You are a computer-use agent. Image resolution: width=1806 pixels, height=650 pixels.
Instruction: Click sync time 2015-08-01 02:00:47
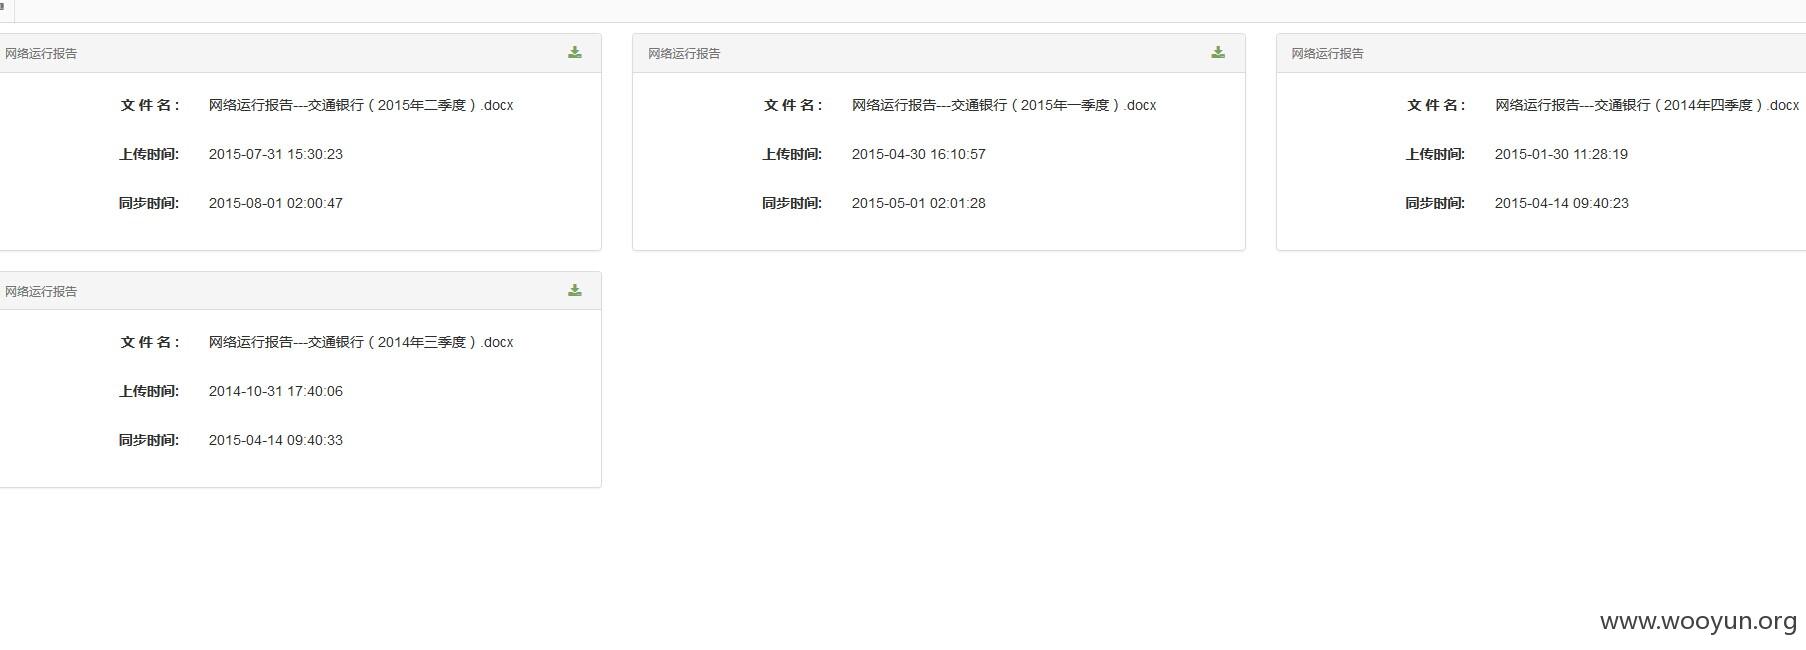(x=276, y=203)
